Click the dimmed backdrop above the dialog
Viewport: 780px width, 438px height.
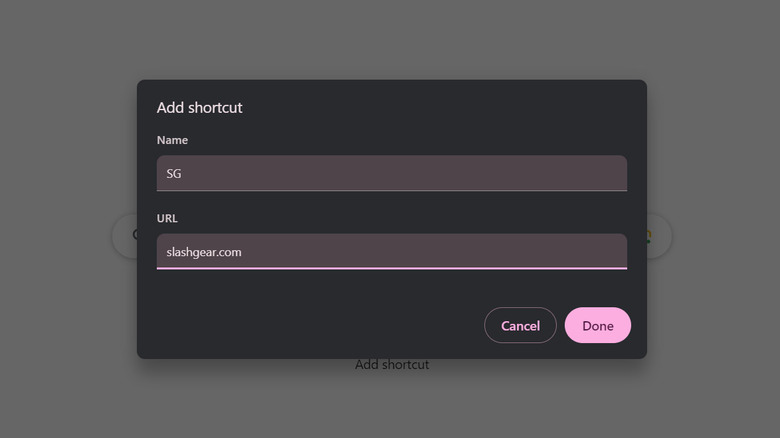pos(390,40)
